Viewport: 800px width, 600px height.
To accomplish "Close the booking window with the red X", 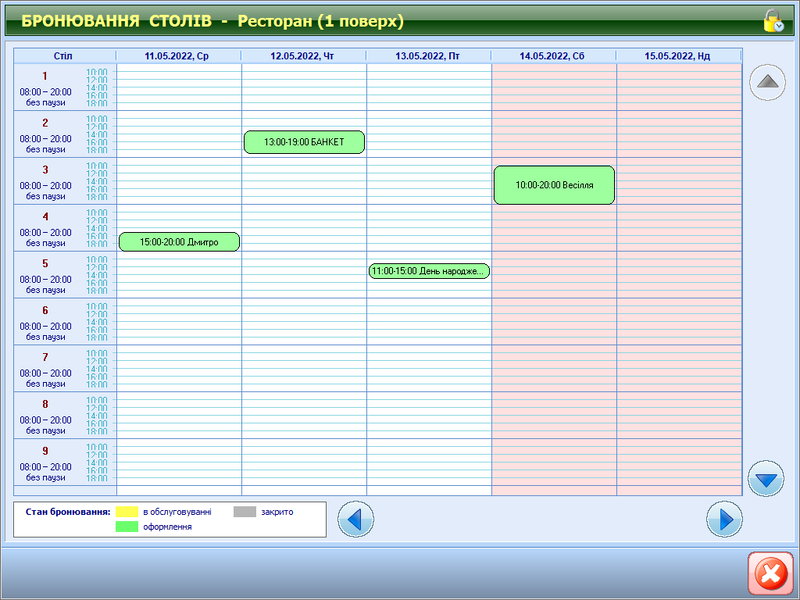I will 770,574.
